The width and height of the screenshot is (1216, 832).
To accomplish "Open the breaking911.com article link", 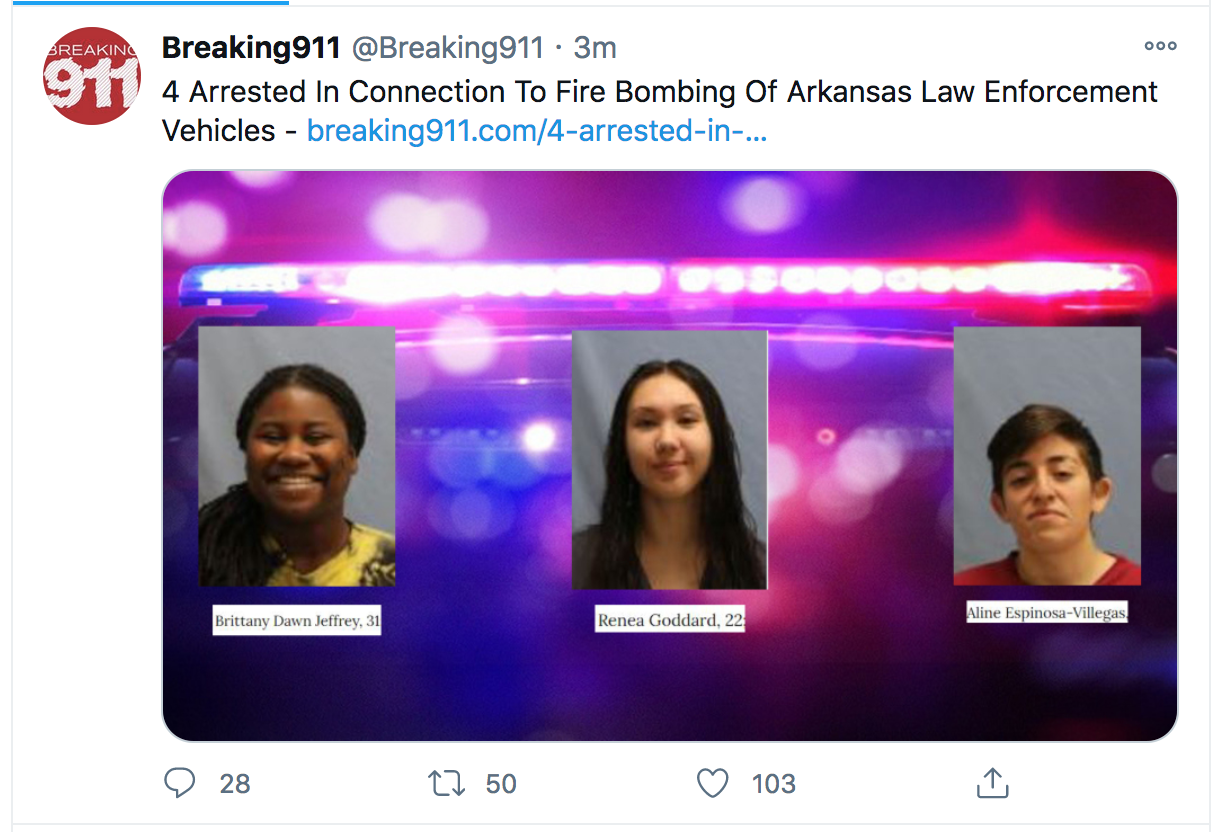I will click(x=537, y=130).
